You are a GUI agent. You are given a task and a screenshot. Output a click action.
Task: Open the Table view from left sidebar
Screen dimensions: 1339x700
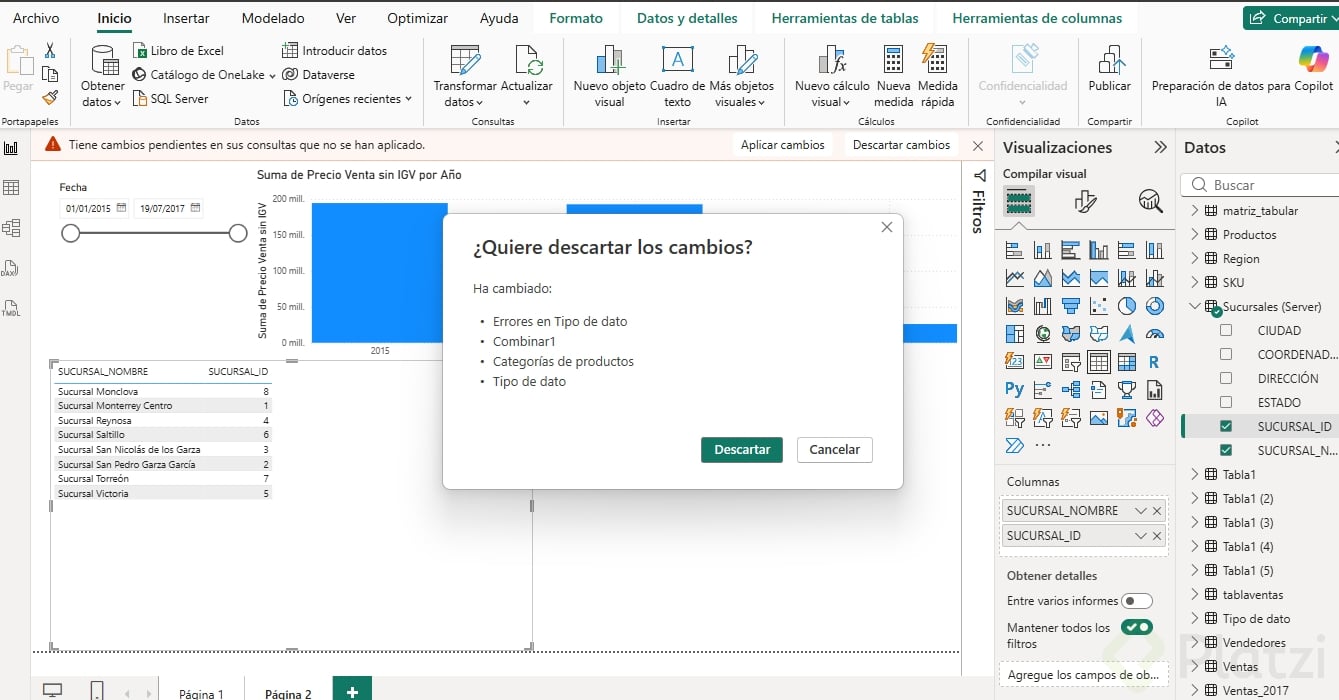click(x=12, y=188)
